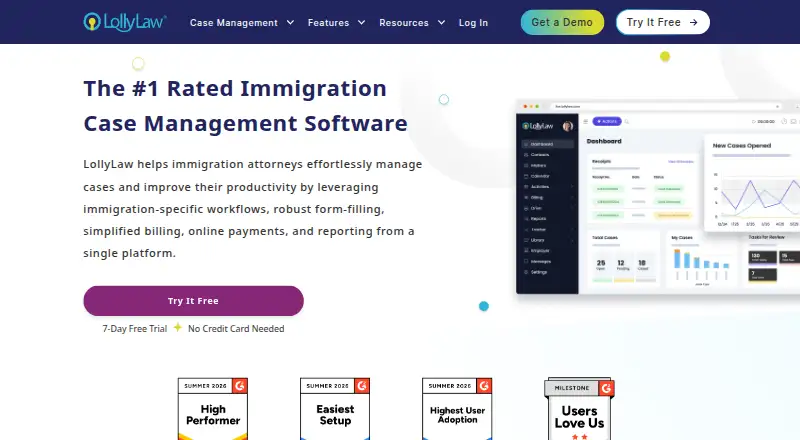Click the G2 Highest User Adoption badge

pyautogui.click(x=457, y=409)
